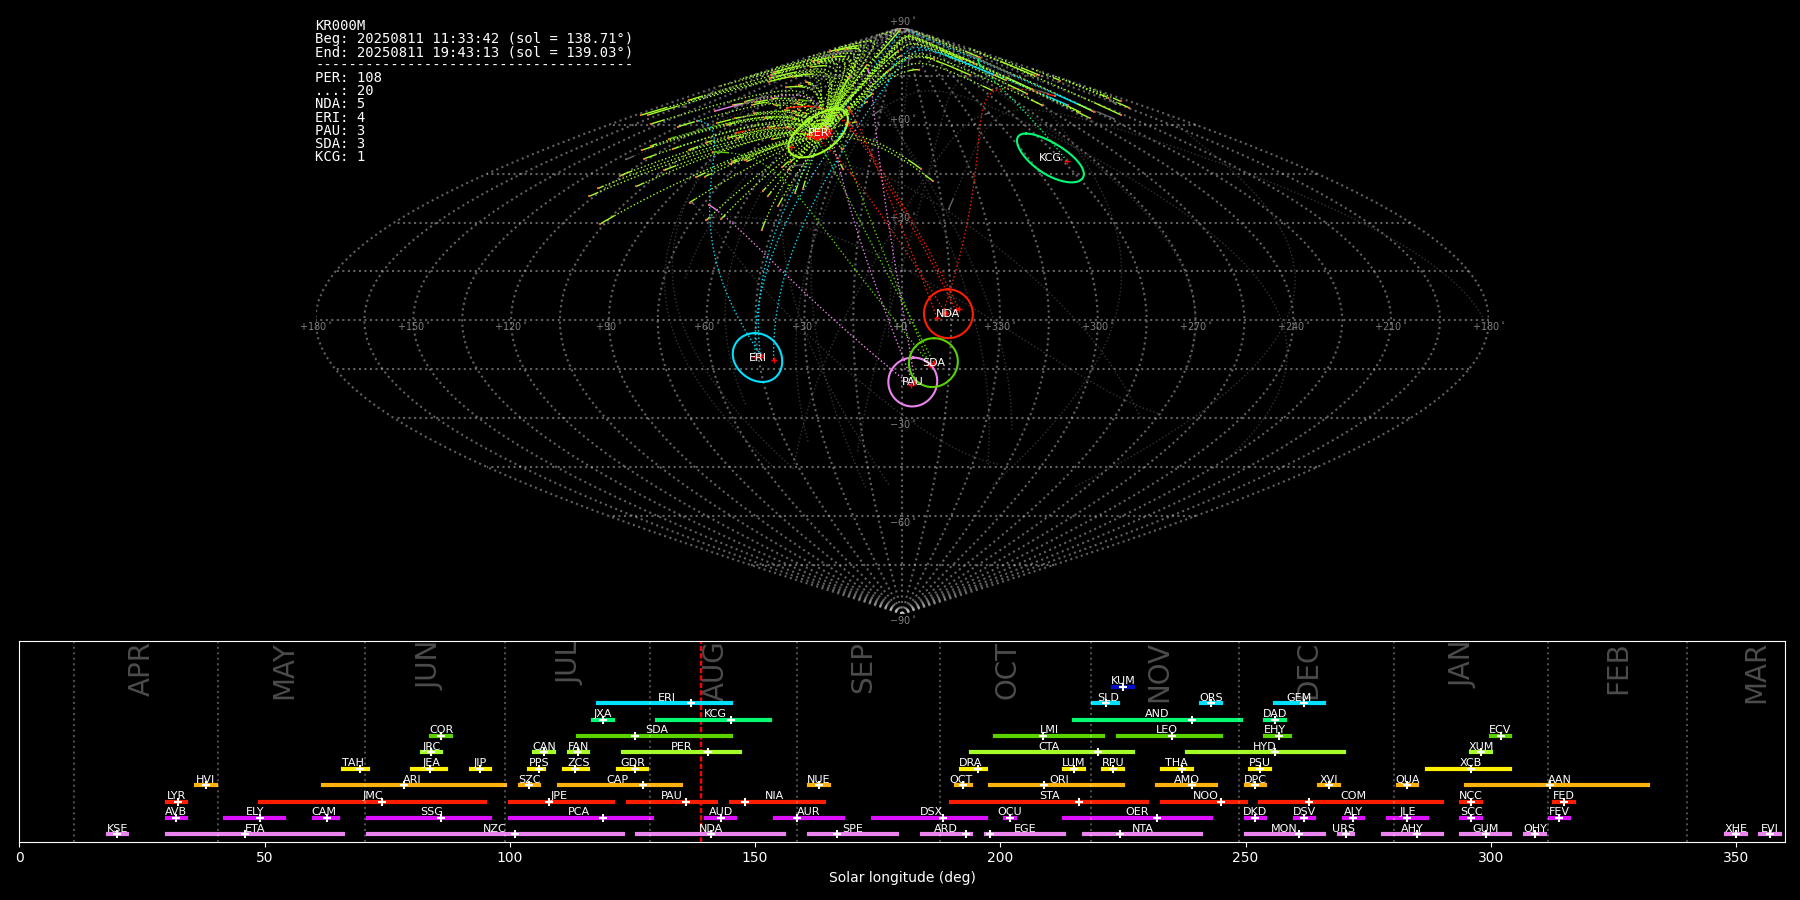Click the orange CAP bar in the timeline

tap(620, 785)
